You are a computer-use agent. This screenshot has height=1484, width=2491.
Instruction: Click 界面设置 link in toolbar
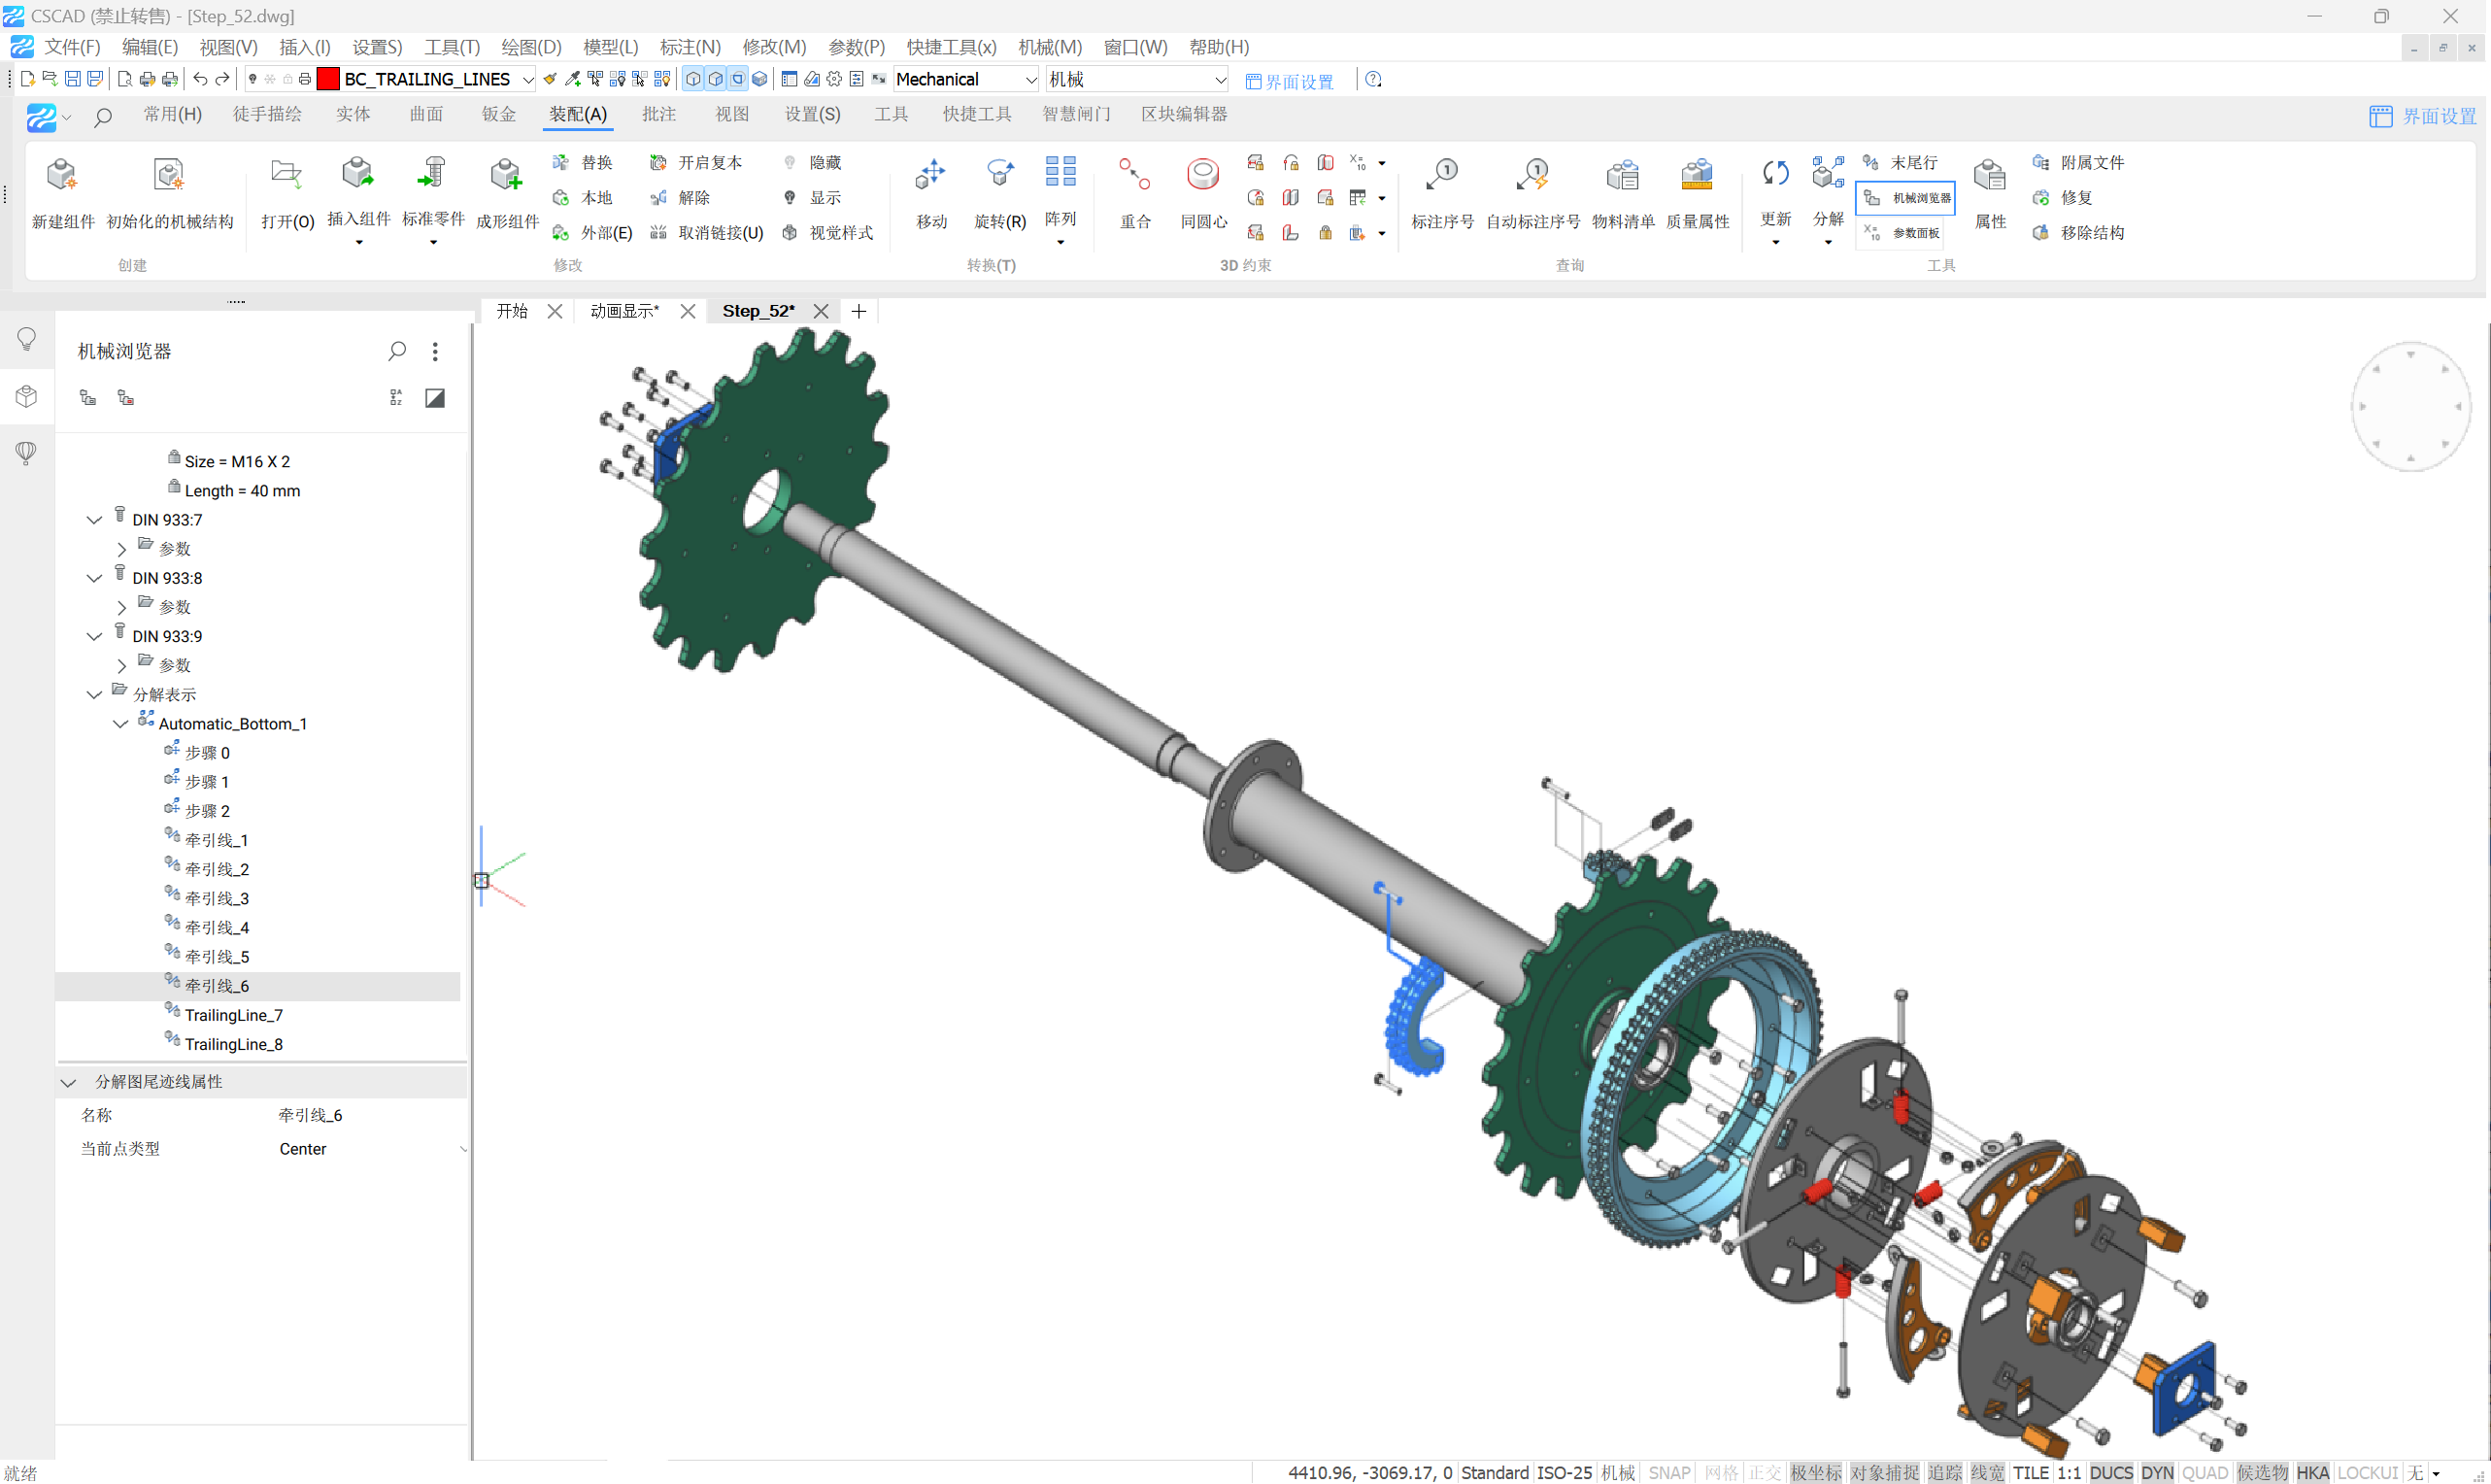pyautogui.click(x=1290, y=81)
